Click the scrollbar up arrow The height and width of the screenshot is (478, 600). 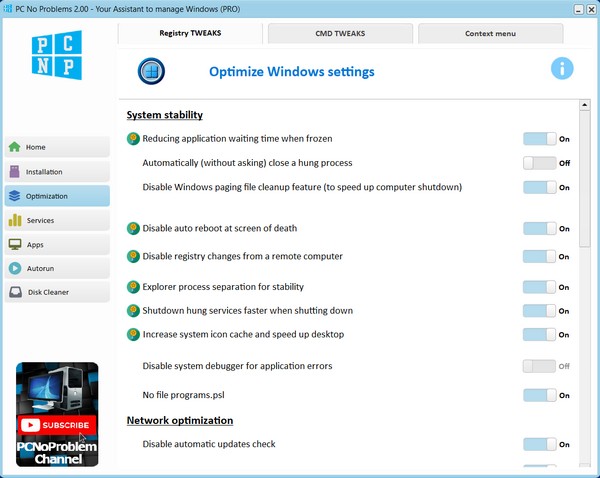click(x=584, y=105)
